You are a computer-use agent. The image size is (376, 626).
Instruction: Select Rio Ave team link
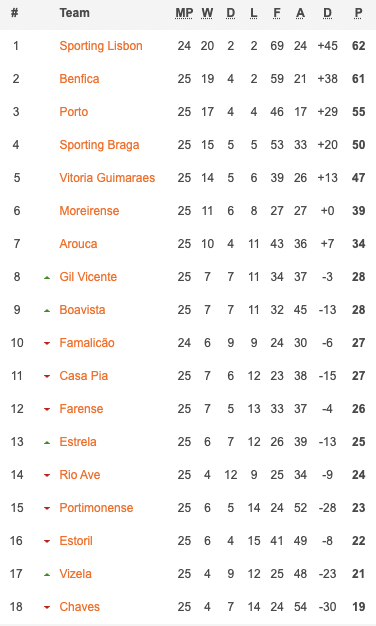[80, 475]
